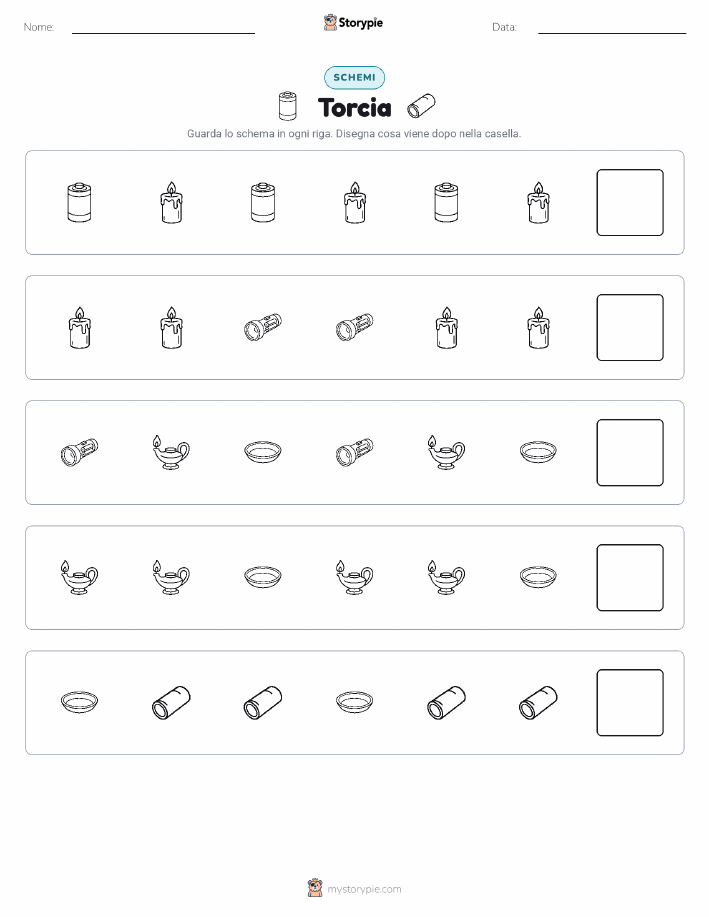
Task: Click the first candle in row two
Action: pyautogui.click(x=79, y=328)
